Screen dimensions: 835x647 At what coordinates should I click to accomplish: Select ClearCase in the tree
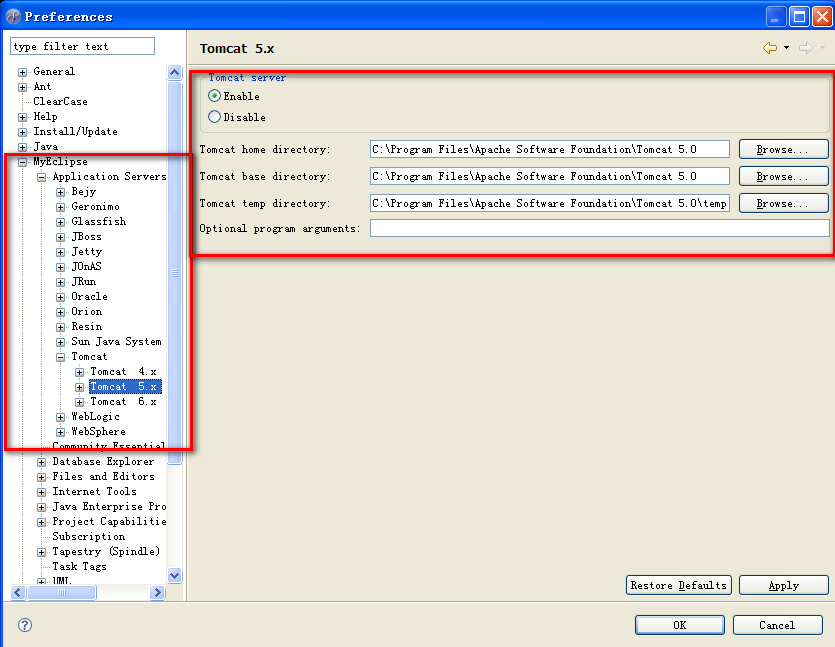60,101
